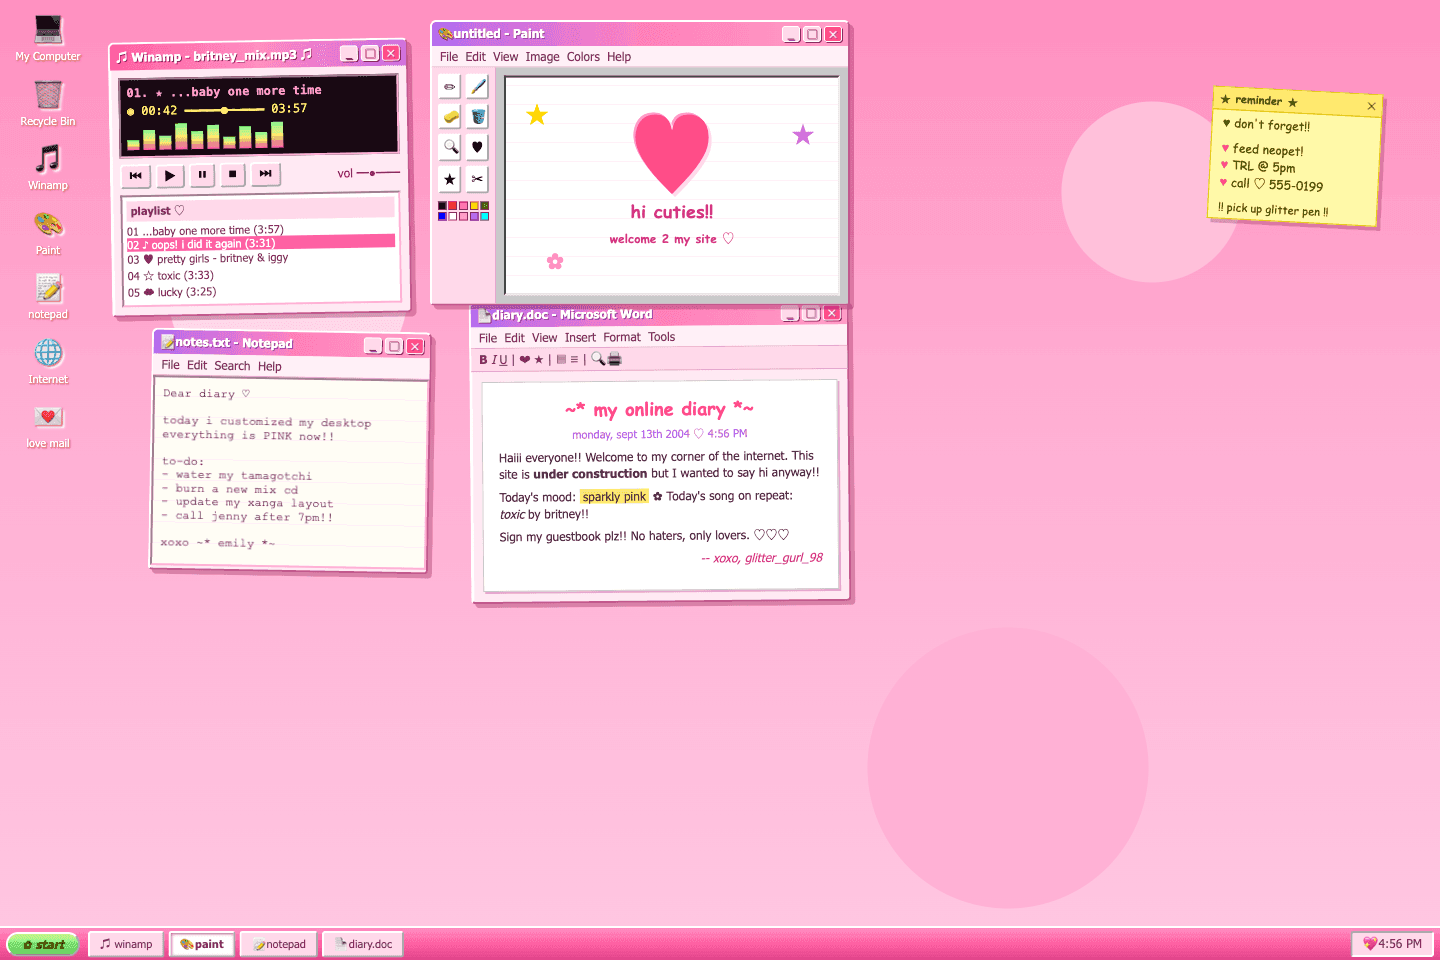Insert a star from Word toolbar
Image resolution: width=1440 pixels, height=960 pixels.
[x=538, y=360]
